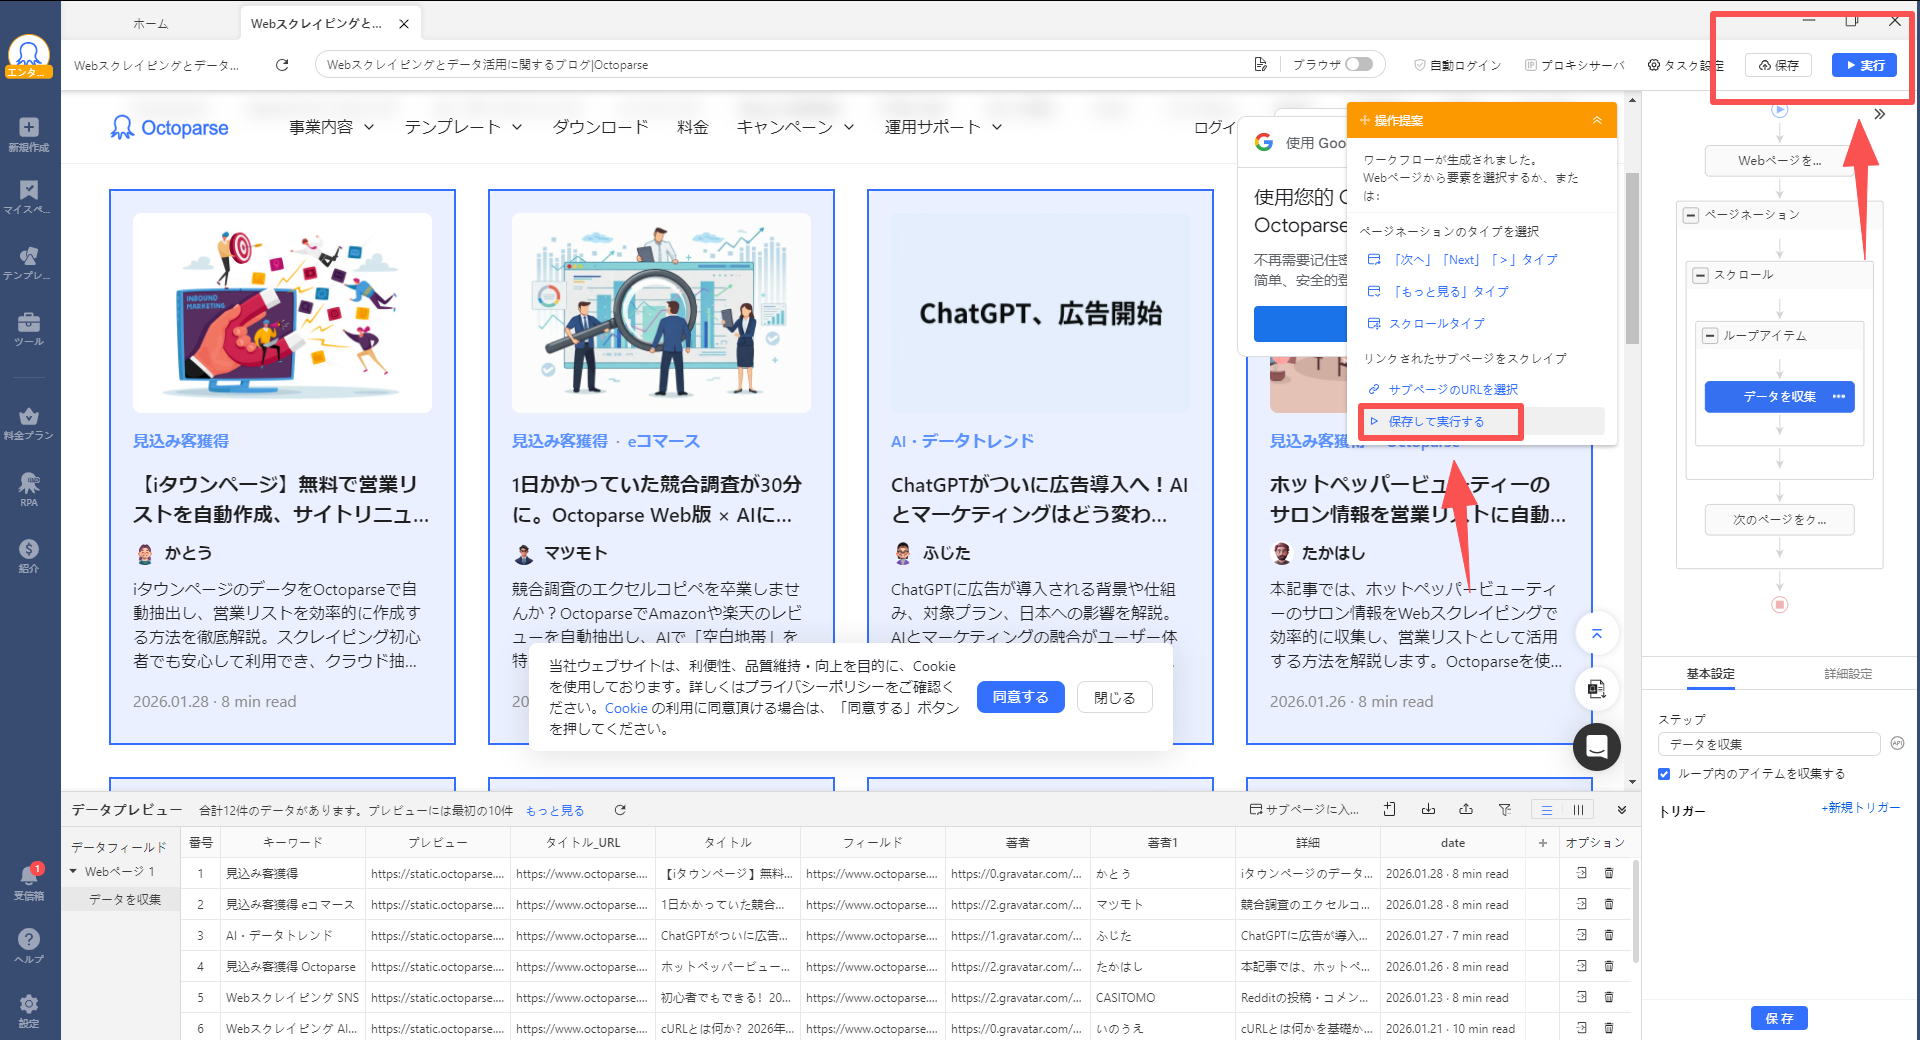Collapse the ページネーション workflow node
Image resolution: width=1920 pixels, height=1040 pixels.
tap(1691, 215)
